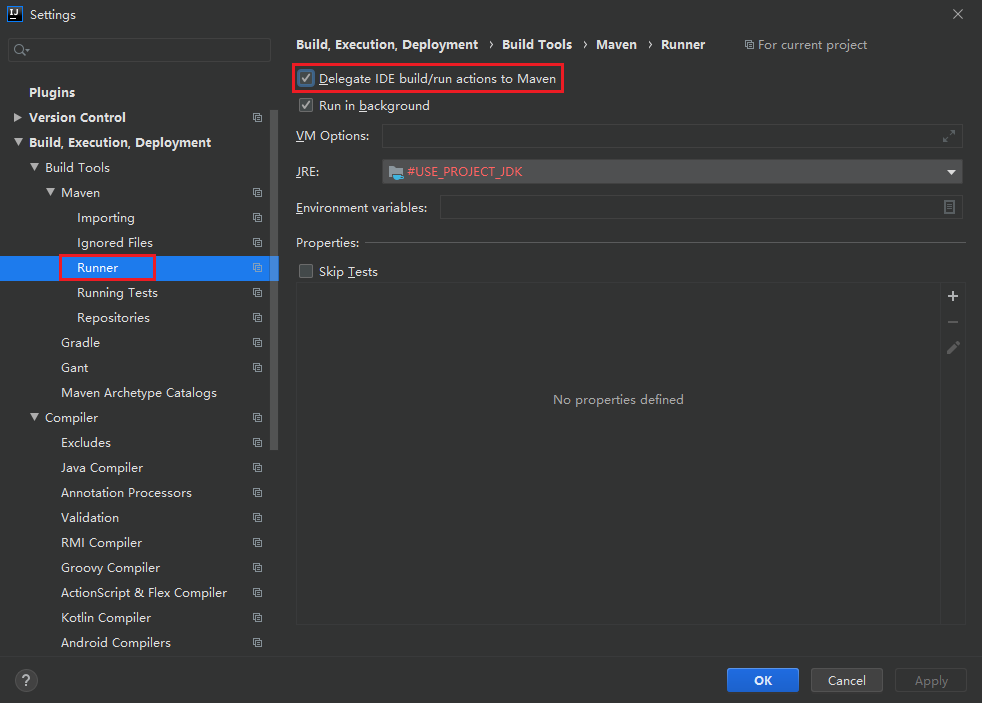Click the project-level icon beside Groovy Compiler
Screen dimensions: 982x703
257,568
